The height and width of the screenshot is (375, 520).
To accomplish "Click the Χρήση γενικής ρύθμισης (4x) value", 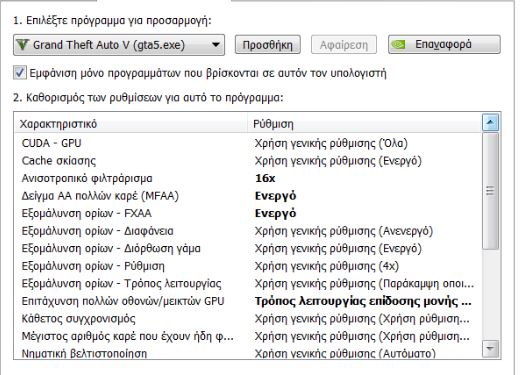I will point(327,266).
